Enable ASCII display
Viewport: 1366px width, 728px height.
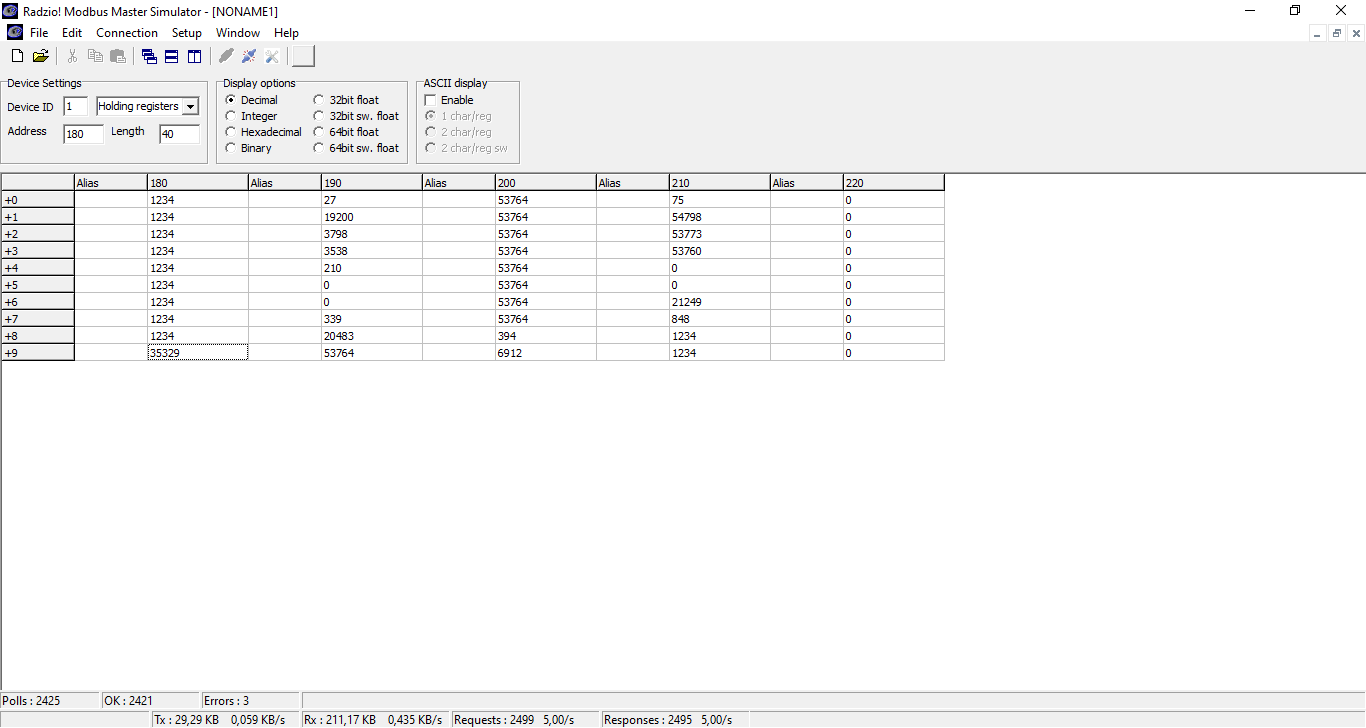tap(429, 99)
